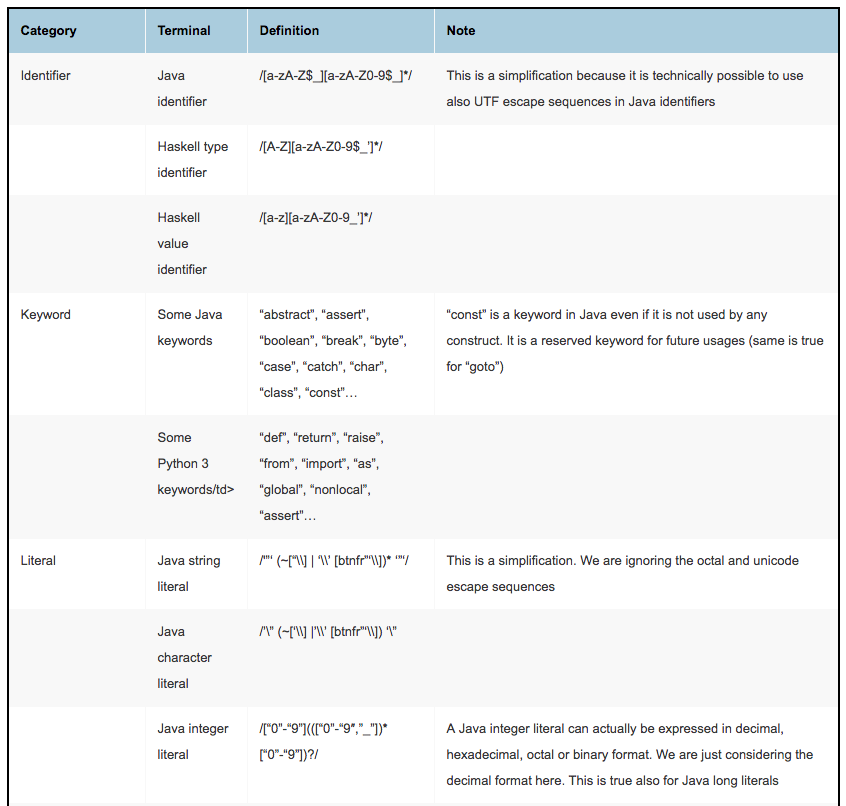Viewport: 846px width, 806px height.
Task: Click the Definition column header
Action: [x=288, y=31]
